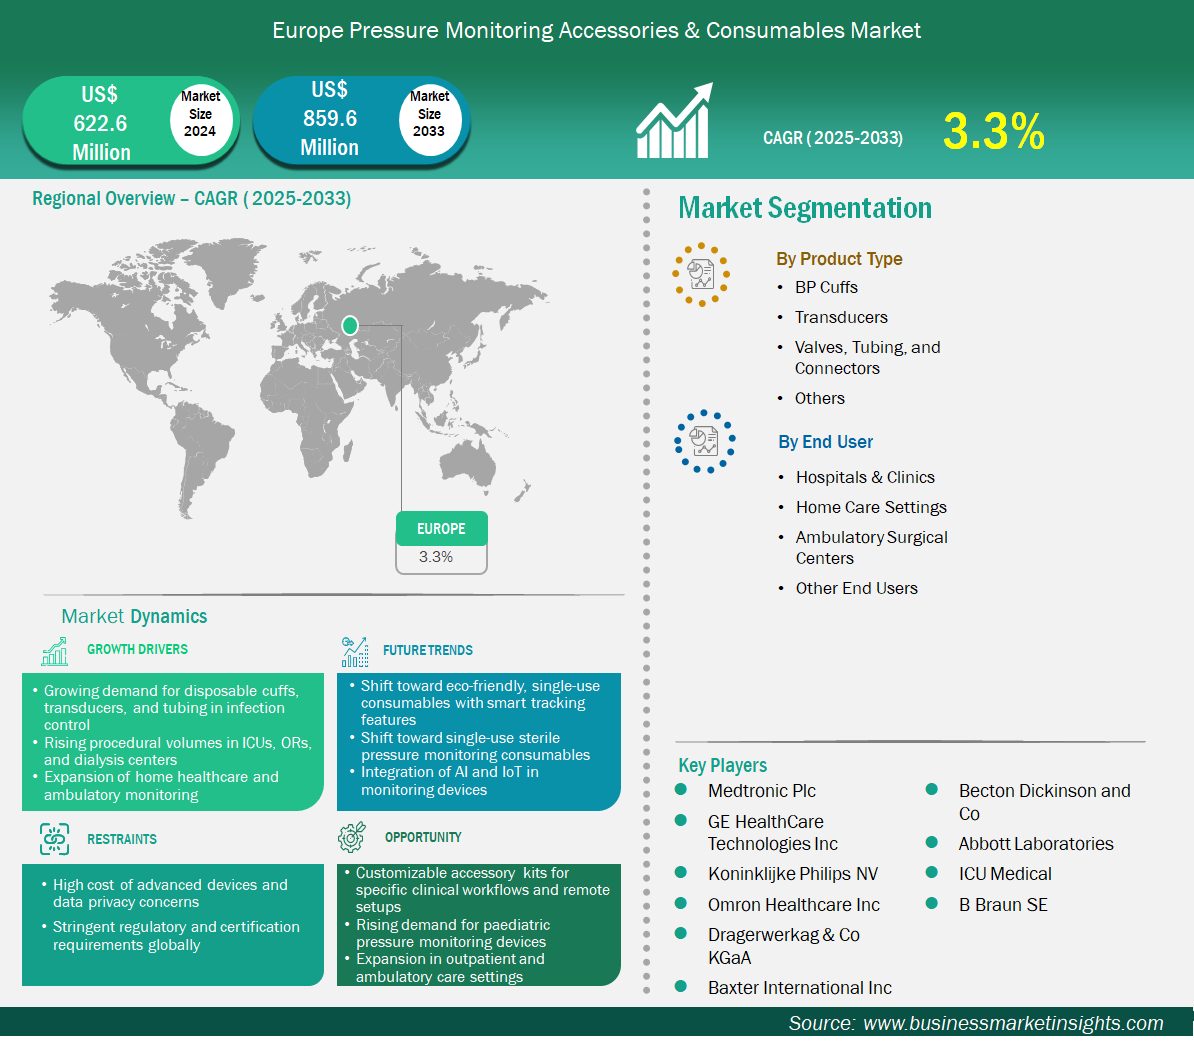Screen dimensions: 1194x1048
Task: Click the By Product Type orange icon
Action: (701, 274)
